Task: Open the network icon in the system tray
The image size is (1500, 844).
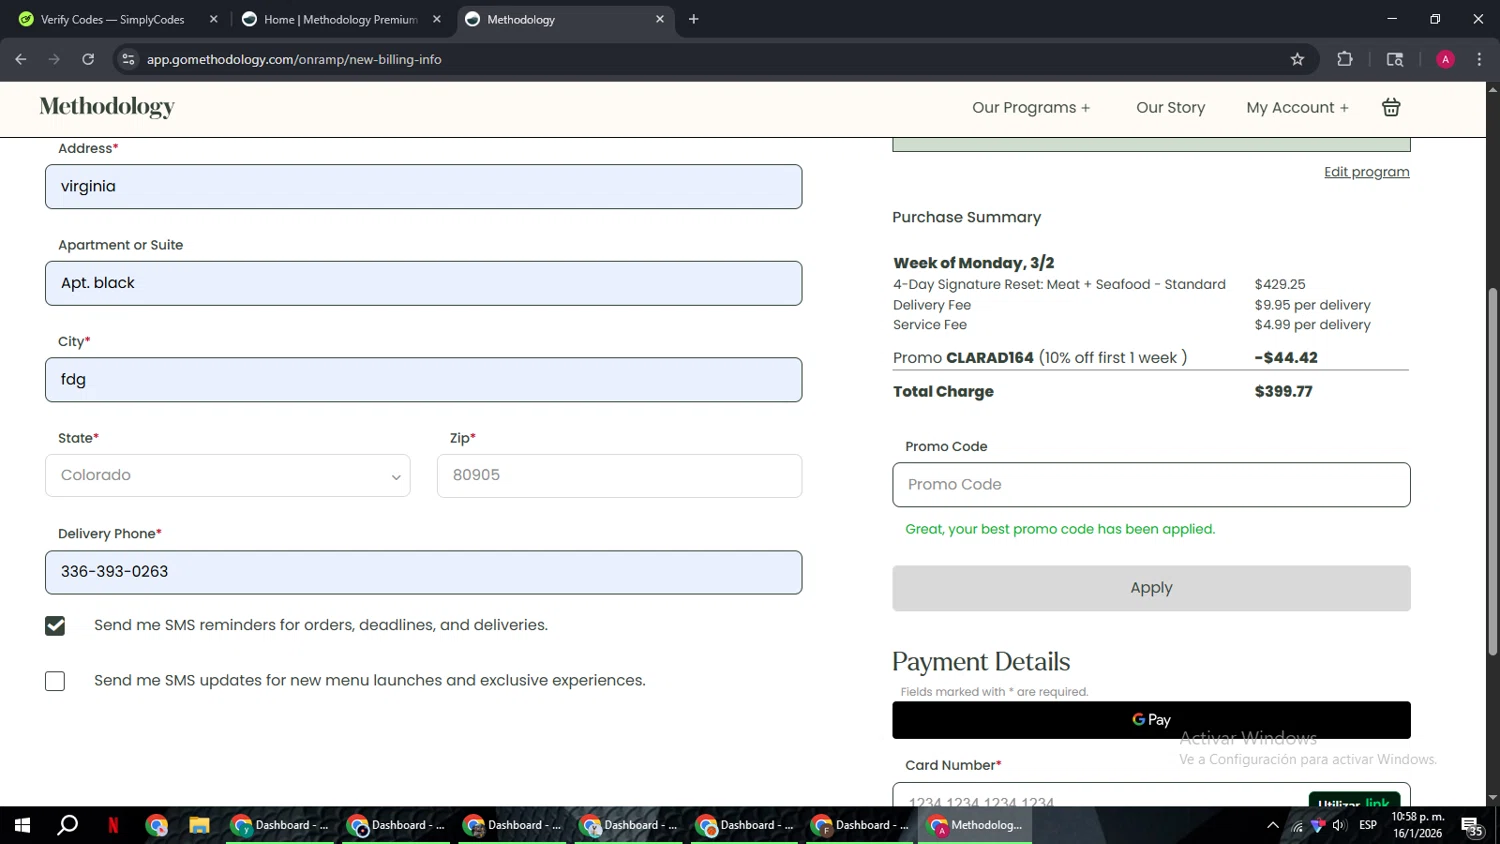Action: point(1297,825)
